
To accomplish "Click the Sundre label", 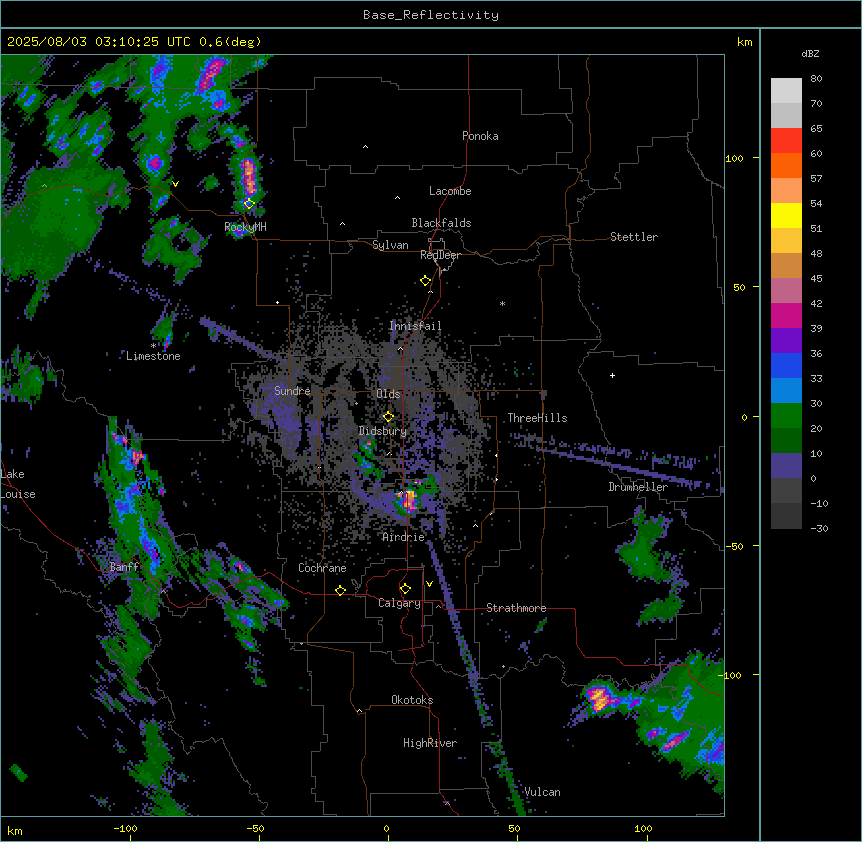I will click(x=292, y=391).
